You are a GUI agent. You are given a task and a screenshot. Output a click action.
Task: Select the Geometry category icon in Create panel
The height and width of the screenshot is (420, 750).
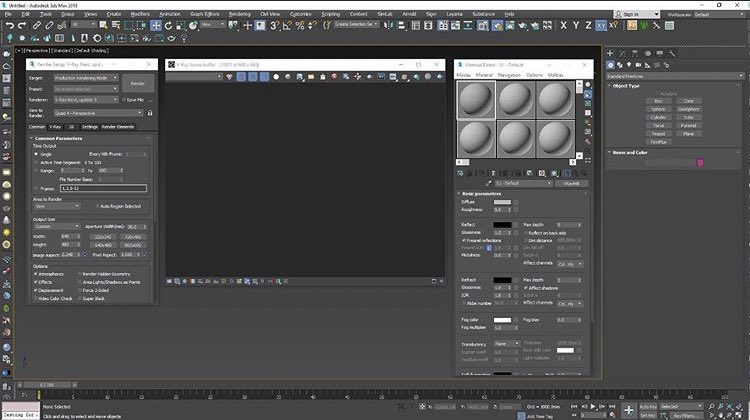tap(610, 65)
